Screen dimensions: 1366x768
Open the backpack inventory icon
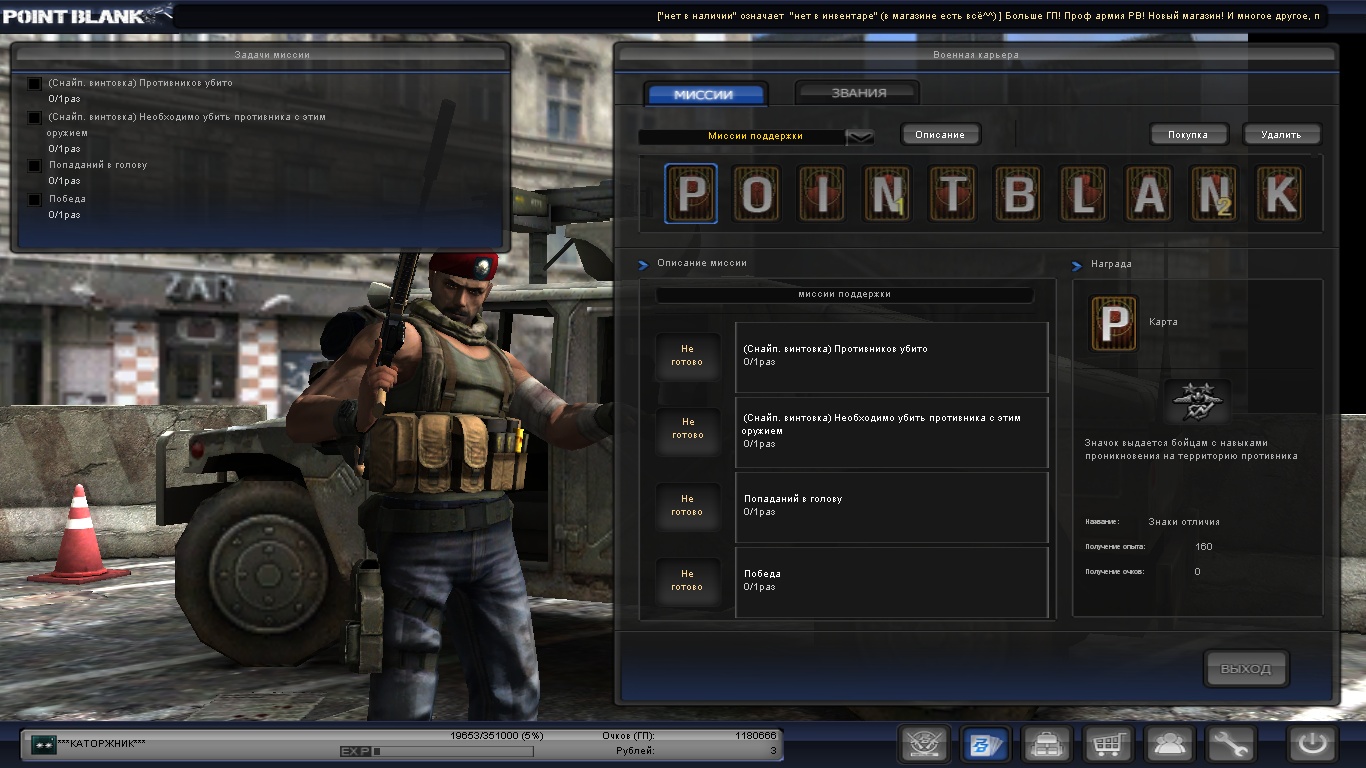(1046, 744)
